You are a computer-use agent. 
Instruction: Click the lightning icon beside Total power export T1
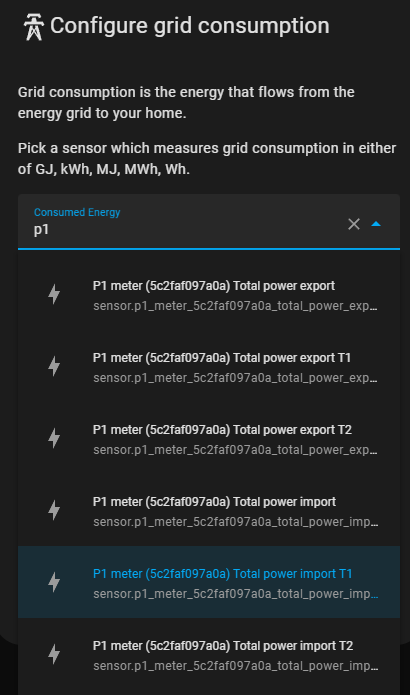[54, 366]
